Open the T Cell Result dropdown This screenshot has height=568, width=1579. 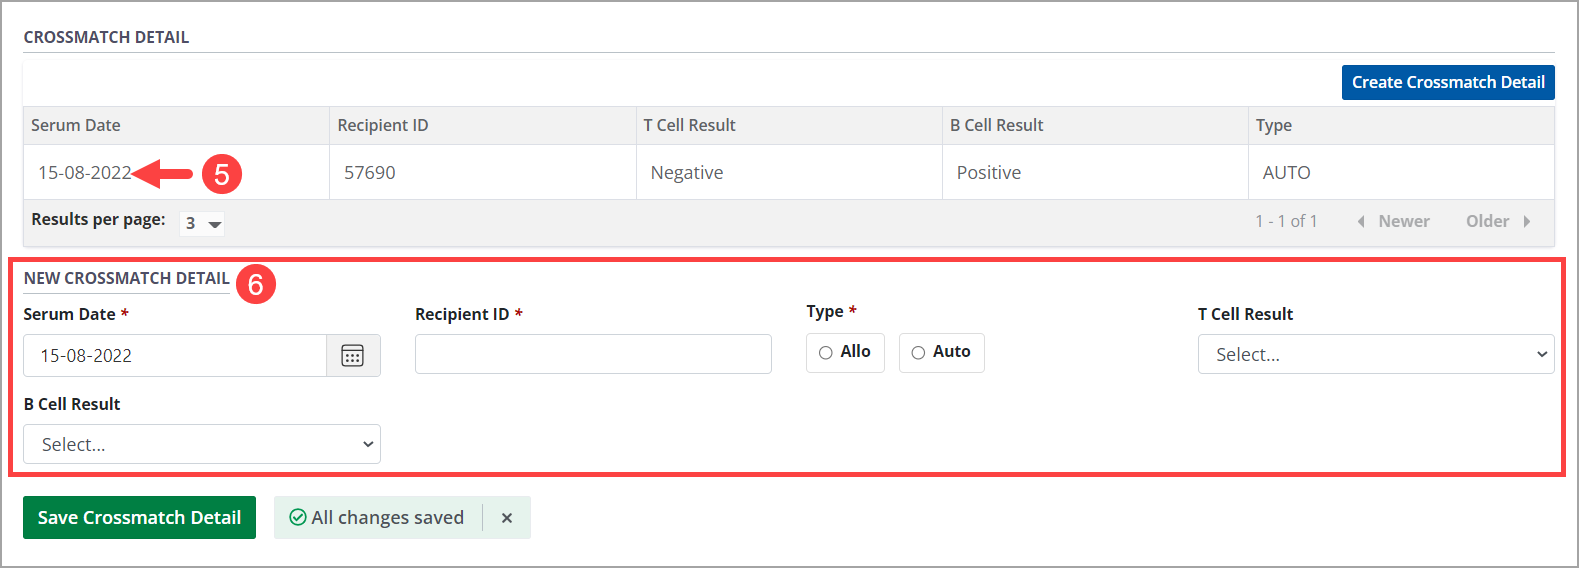[x=1375, y=355]
